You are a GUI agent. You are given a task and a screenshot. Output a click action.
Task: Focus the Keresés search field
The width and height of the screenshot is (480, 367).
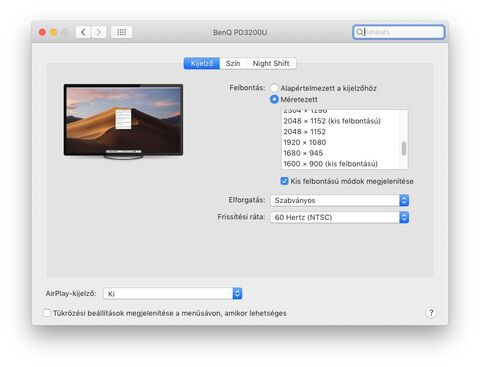[398, 32]
